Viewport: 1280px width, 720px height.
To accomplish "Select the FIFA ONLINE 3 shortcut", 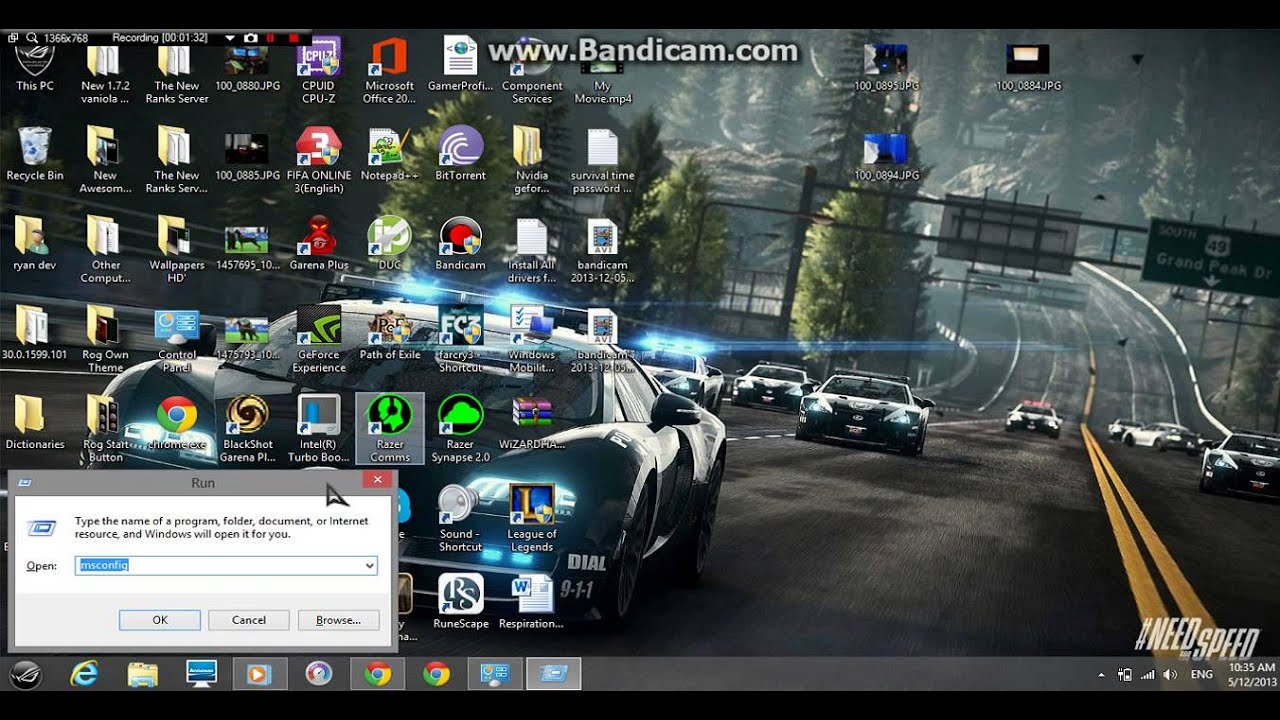I will coord(319,160).
